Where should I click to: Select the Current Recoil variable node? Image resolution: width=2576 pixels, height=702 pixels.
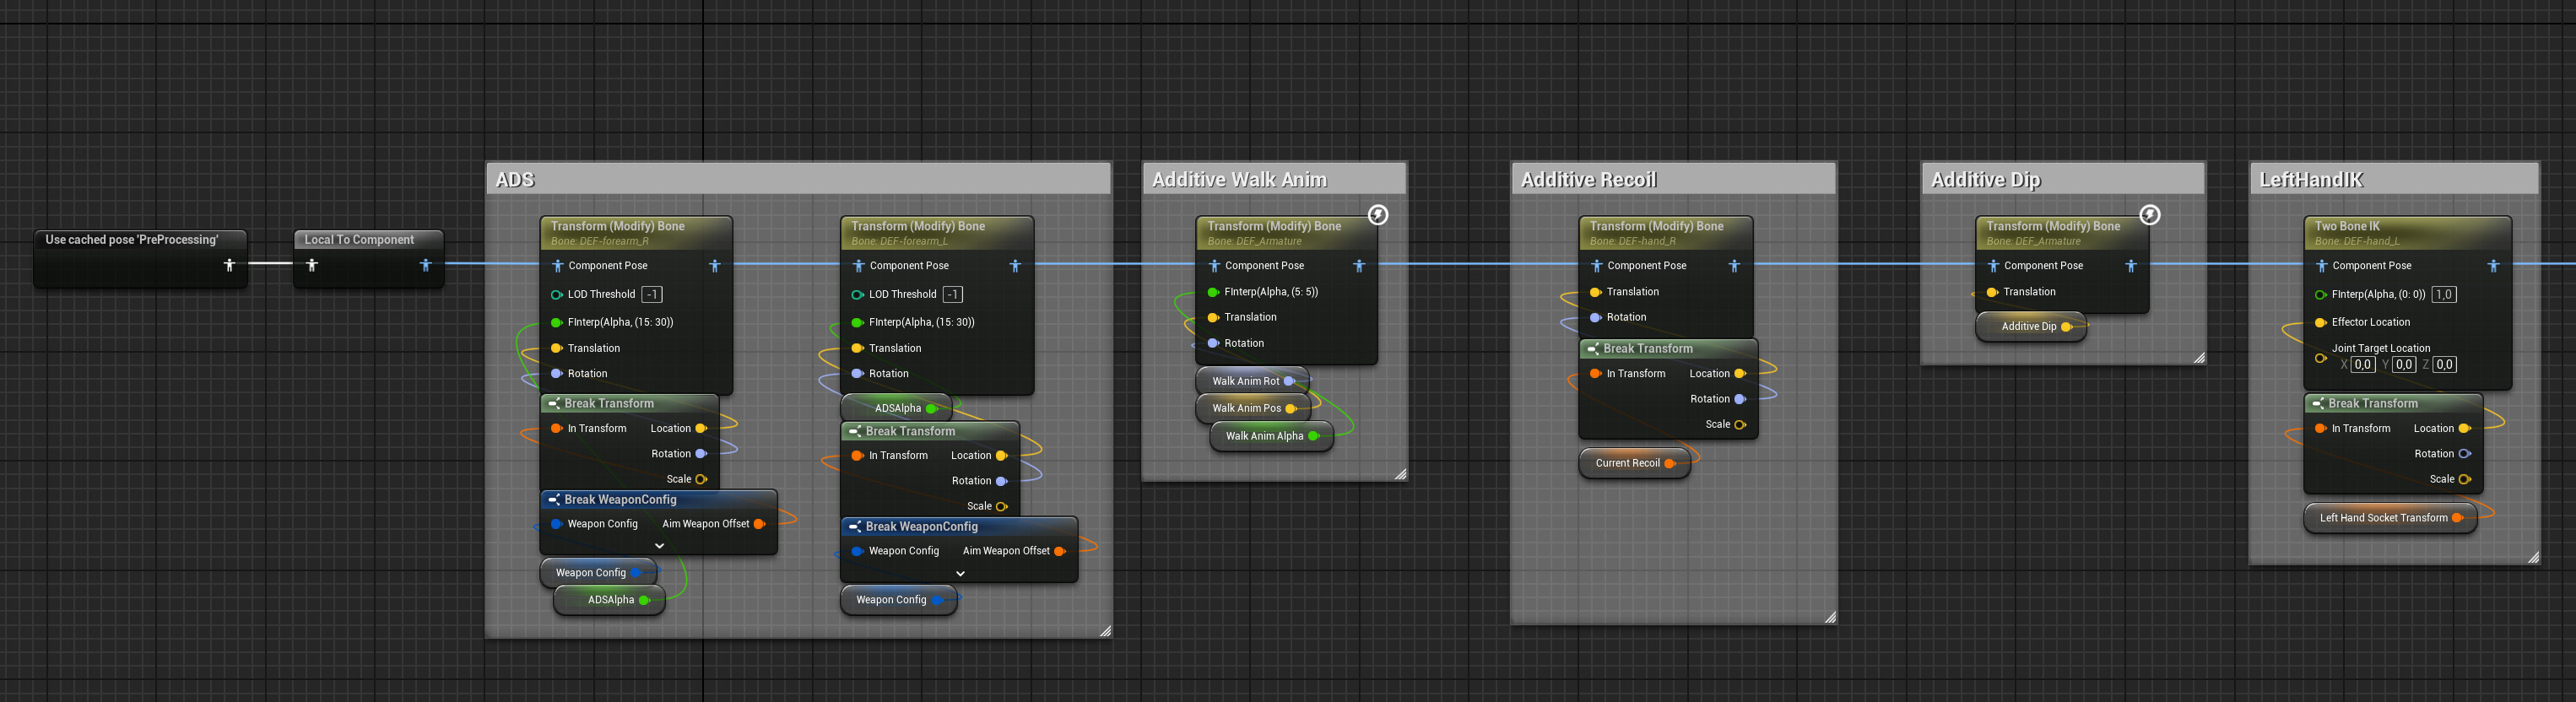(1634, 463)
